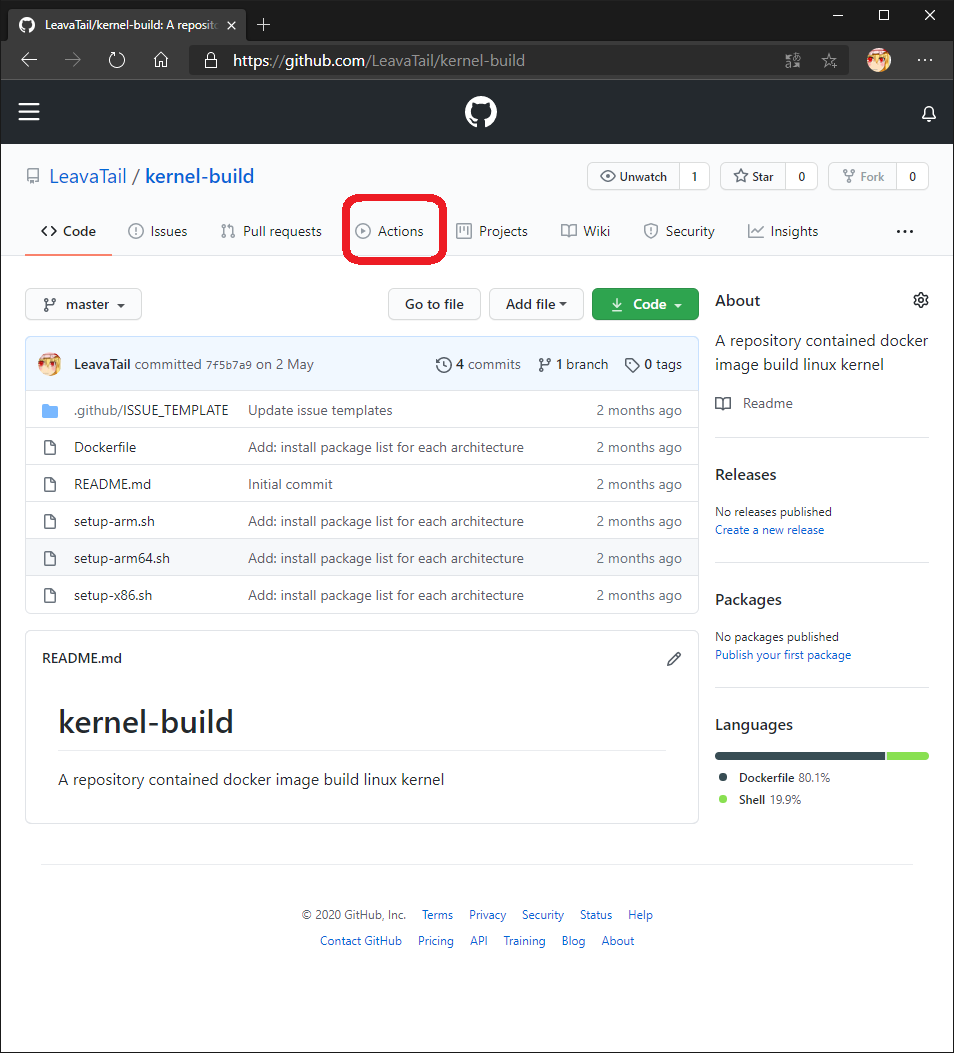The height and width of the screenshot is (1053, 954).
Task: View 1 branch list
Action: tap(573, 364)
